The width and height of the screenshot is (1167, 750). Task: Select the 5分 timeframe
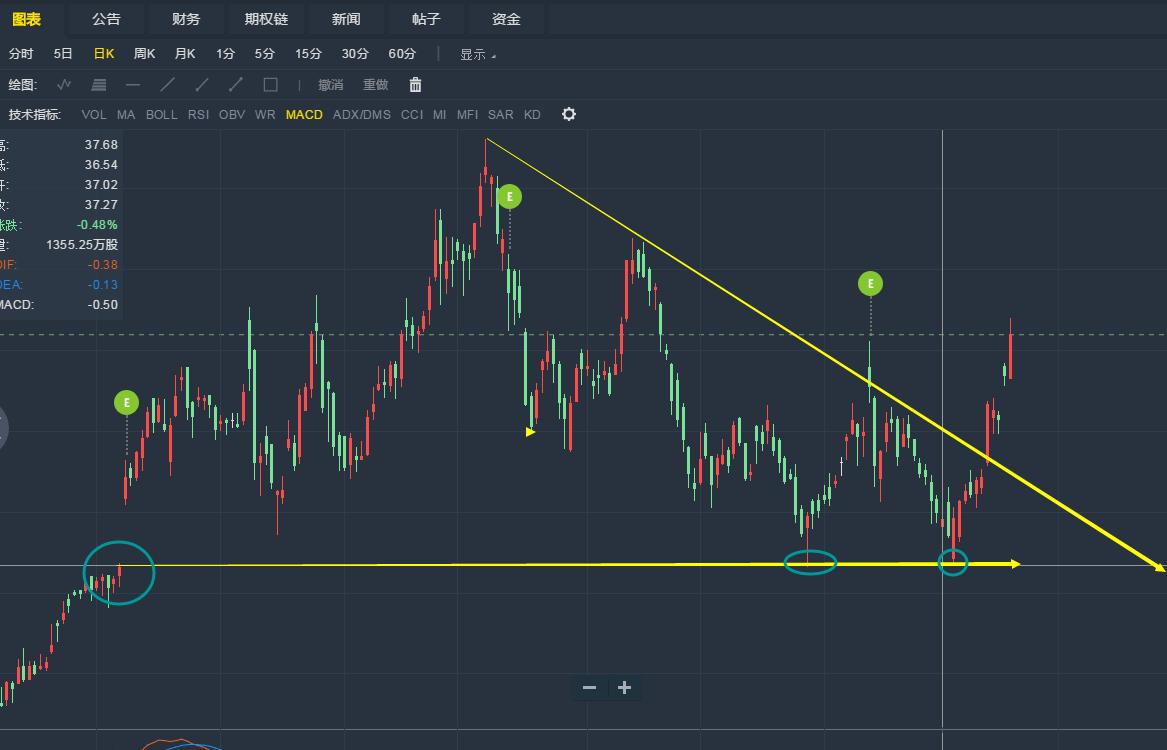[x=264, y=54]
